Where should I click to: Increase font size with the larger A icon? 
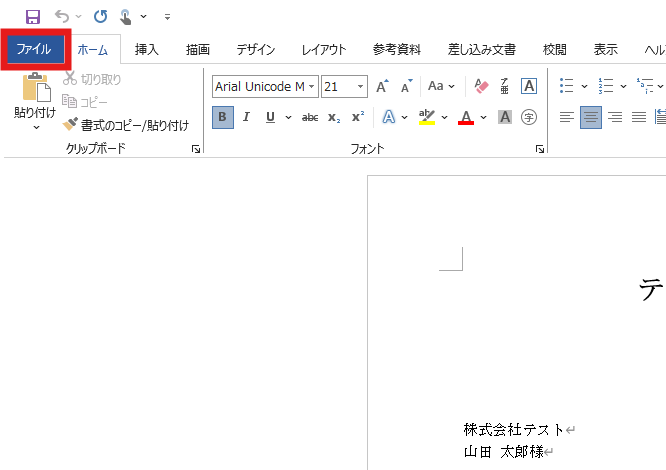[382, 86]
